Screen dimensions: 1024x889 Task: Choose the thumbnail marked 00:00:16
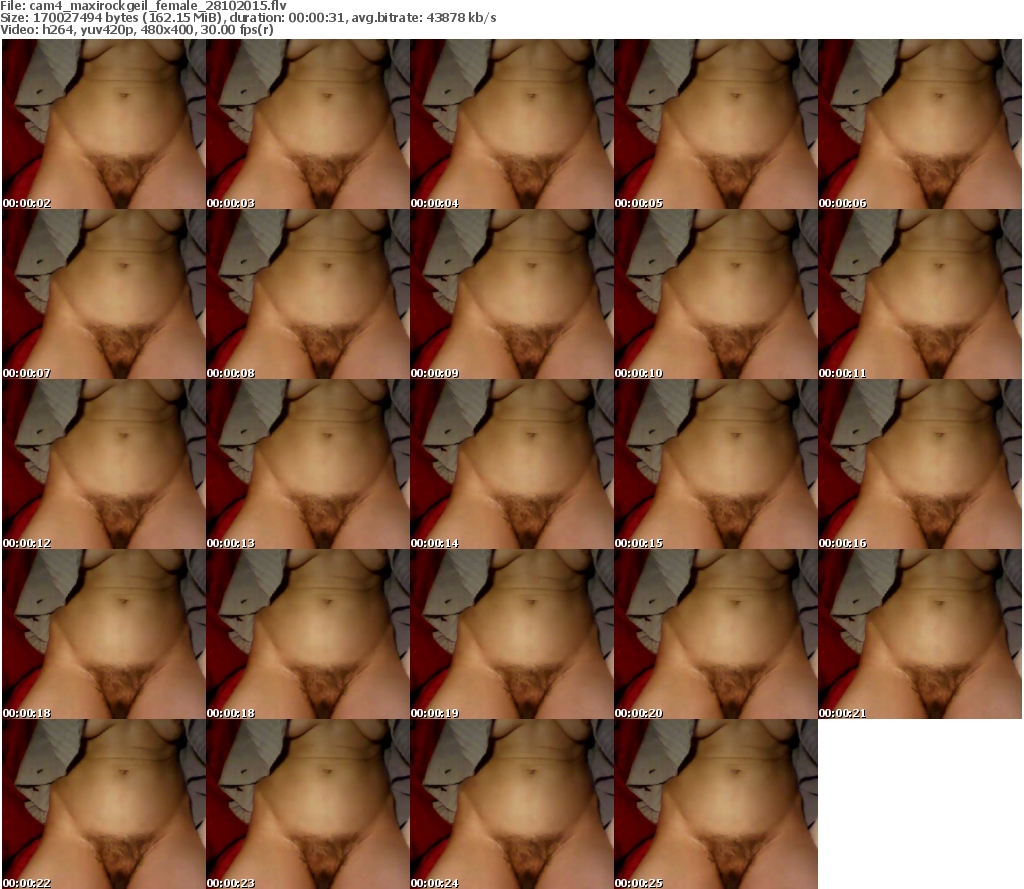(x=920, y=464)
